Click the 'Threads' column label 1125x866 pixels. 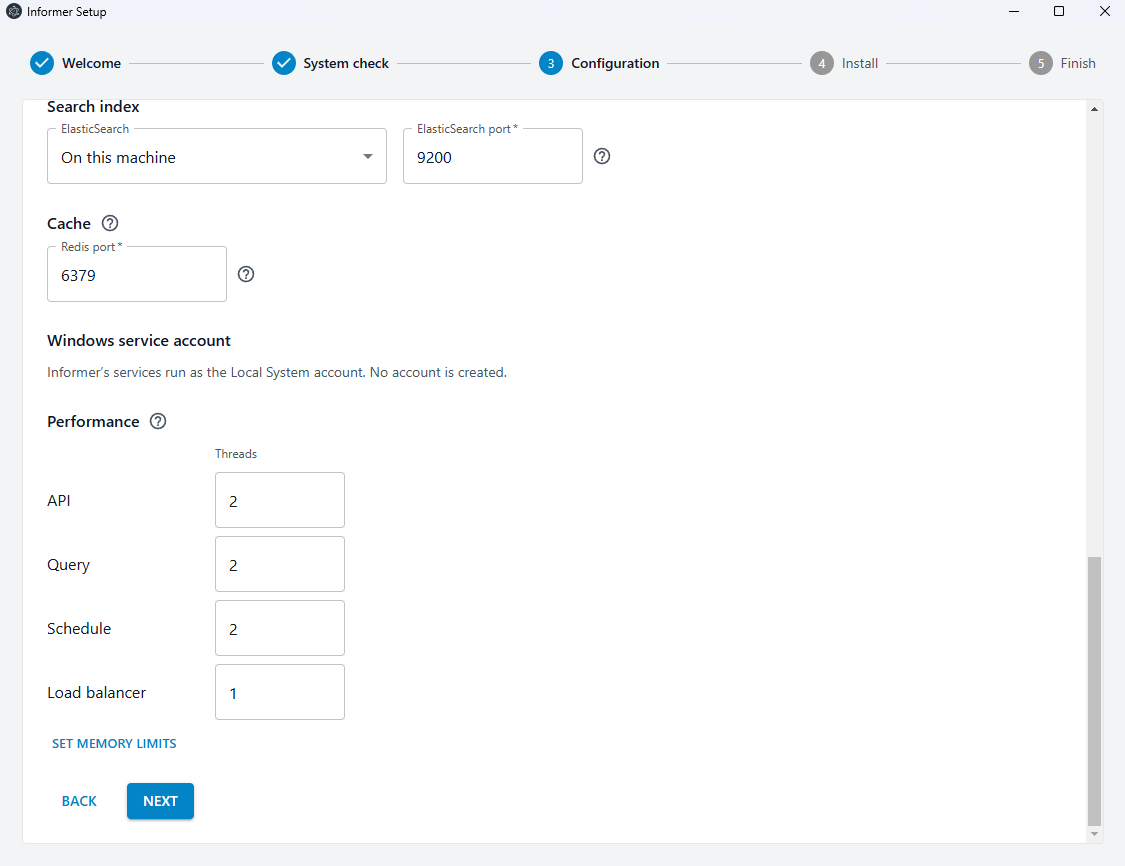point(236,453)
